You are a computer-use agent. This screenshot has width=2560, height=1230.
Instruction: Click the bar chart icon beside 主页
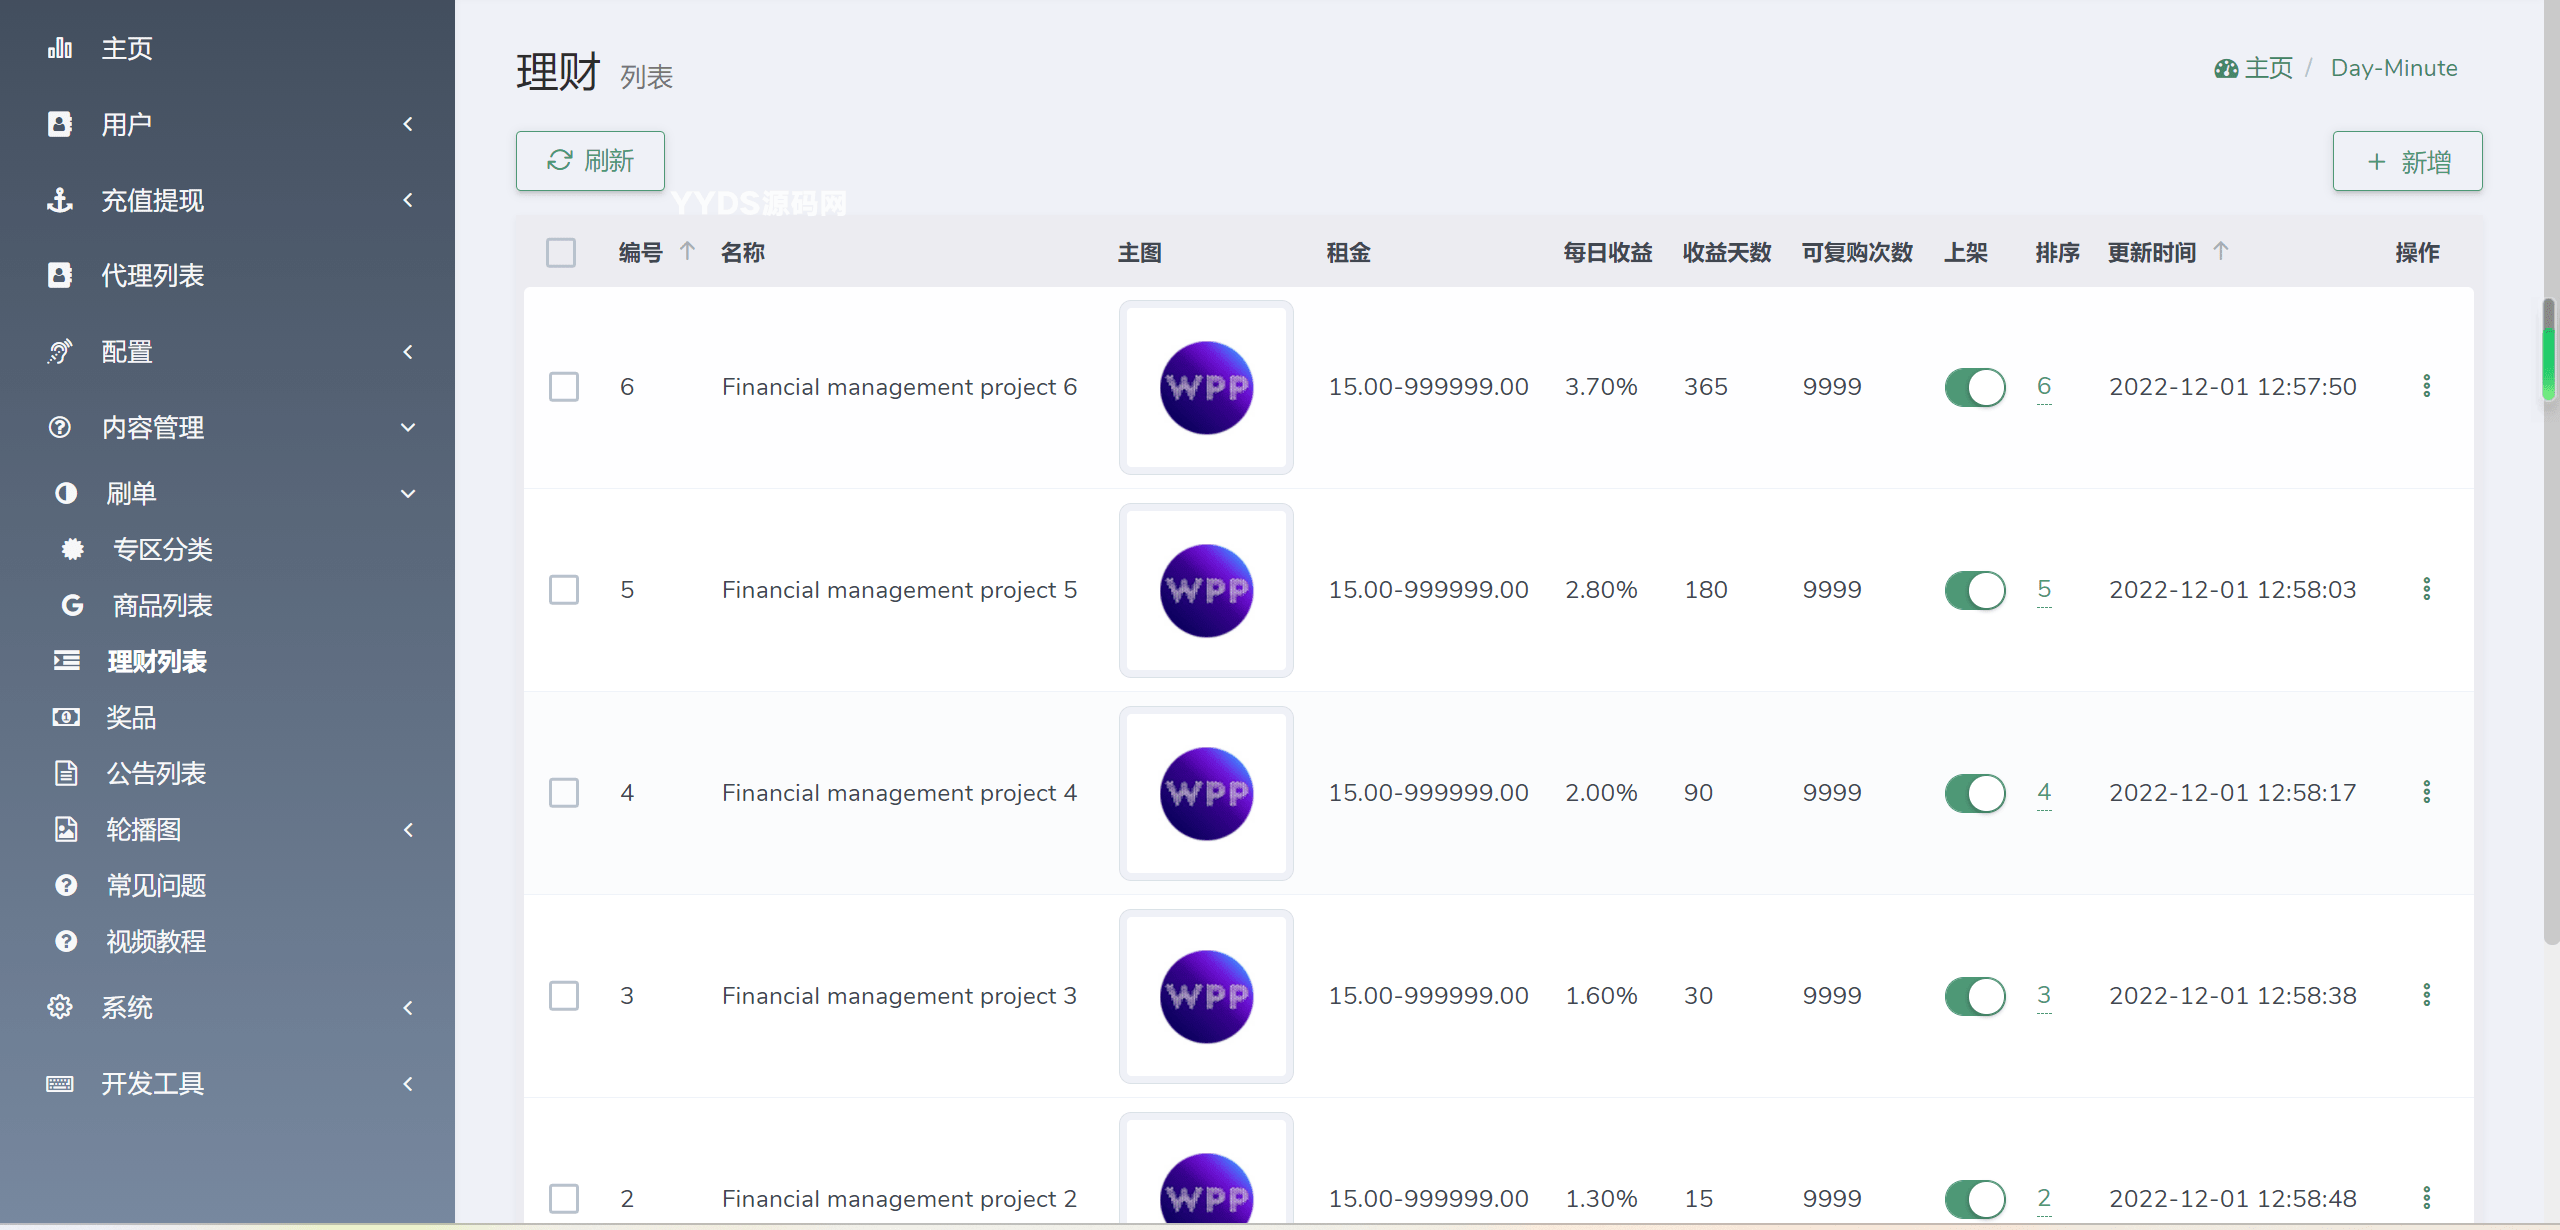point(60,48)
